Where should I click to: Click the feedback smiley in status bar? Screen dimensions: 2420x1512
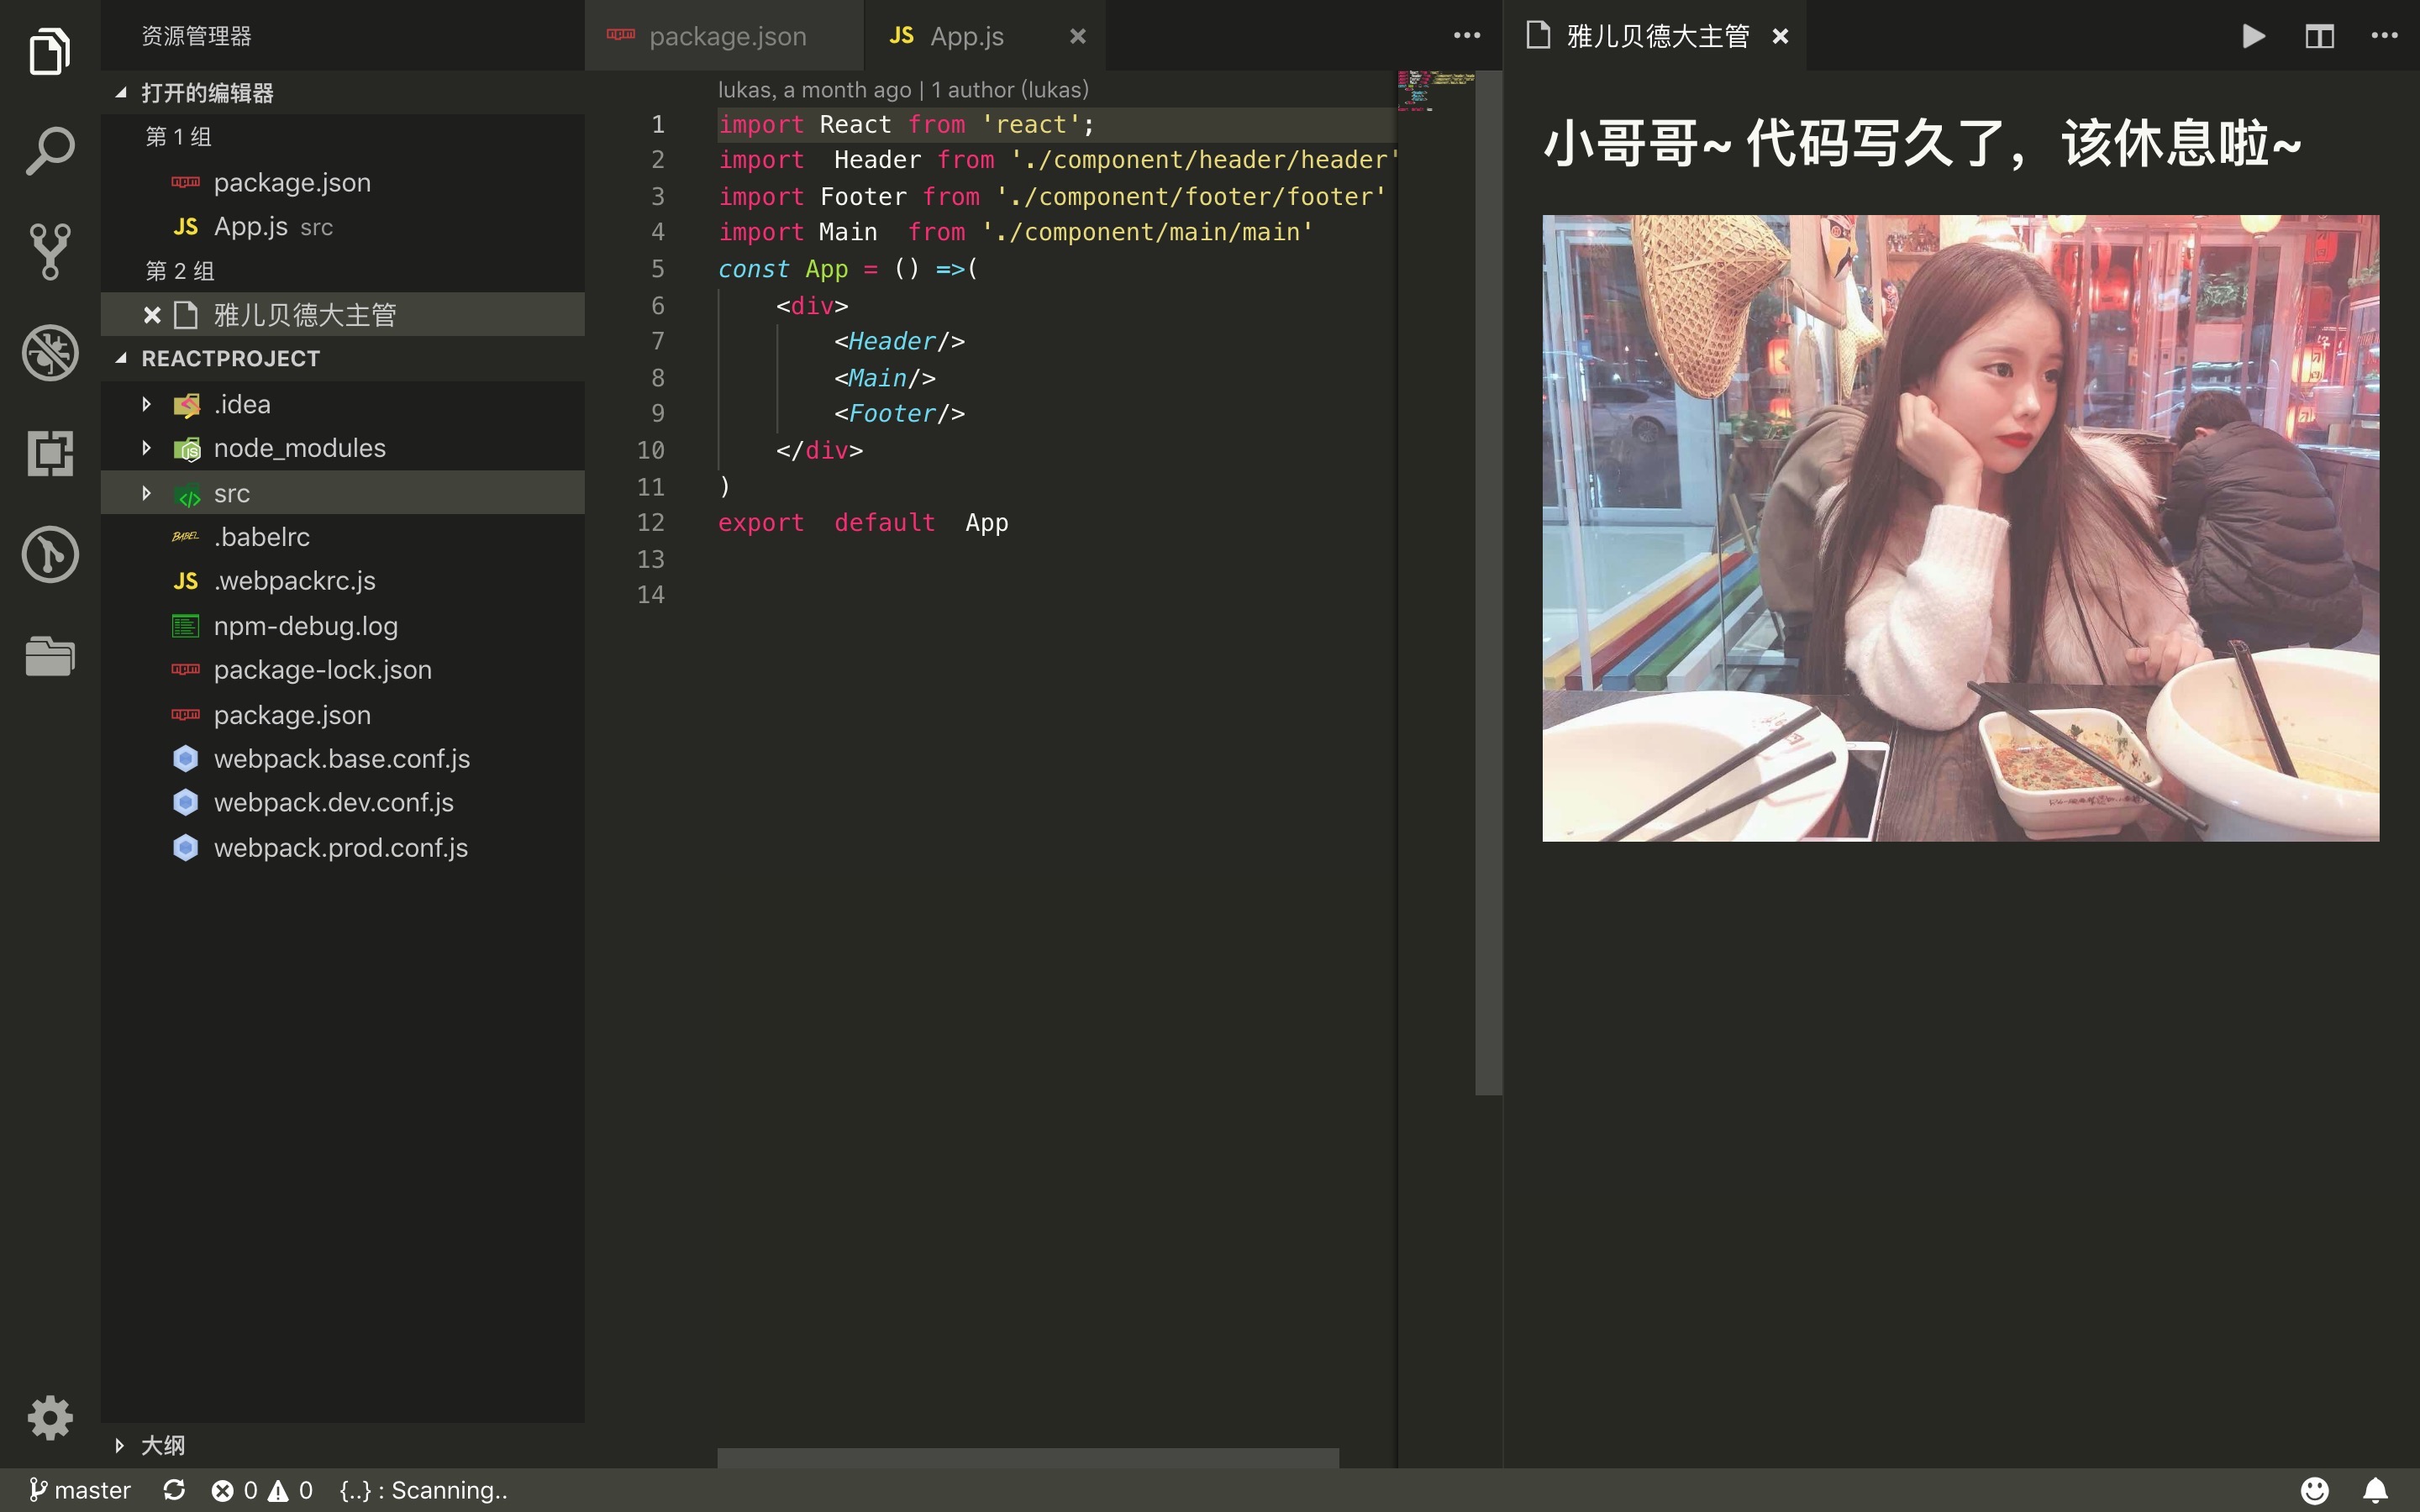(2314, 1490)
